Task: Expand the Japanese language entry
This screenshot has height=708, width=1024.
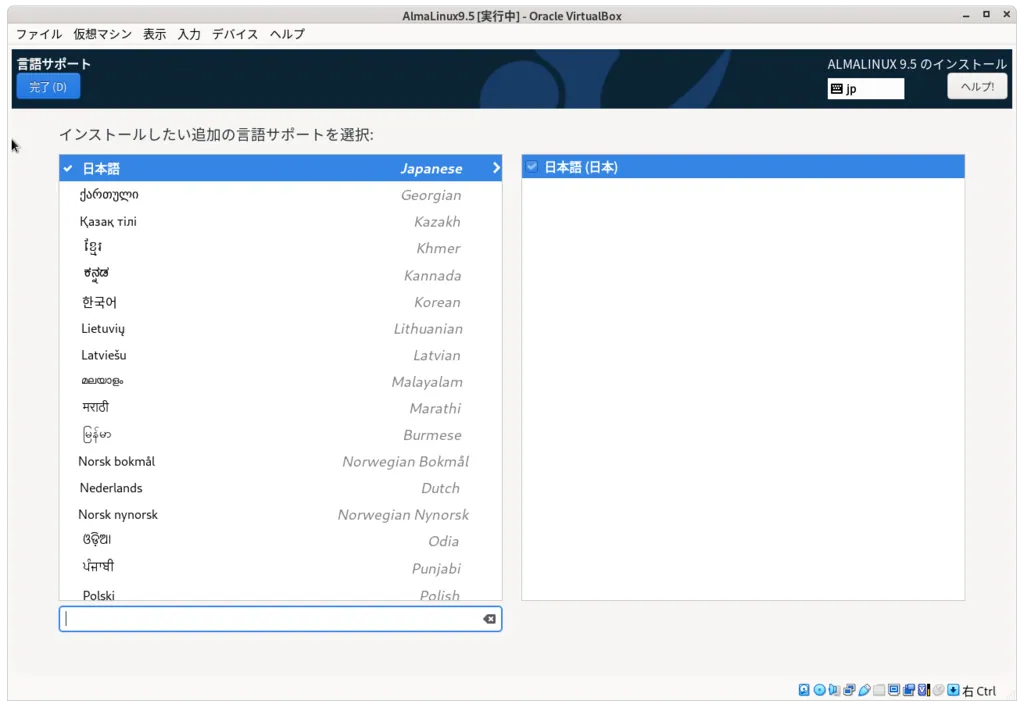Action: point(496,168)
